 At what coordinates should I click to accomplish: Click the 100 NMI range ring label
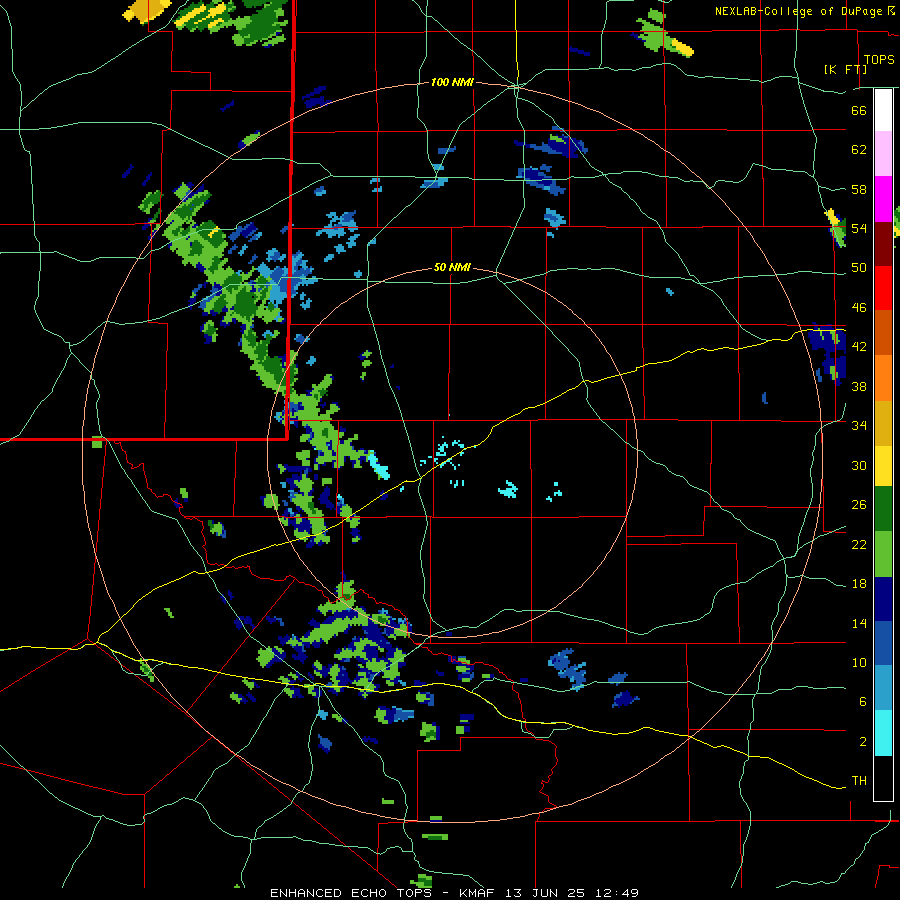(x=452, y=83)
